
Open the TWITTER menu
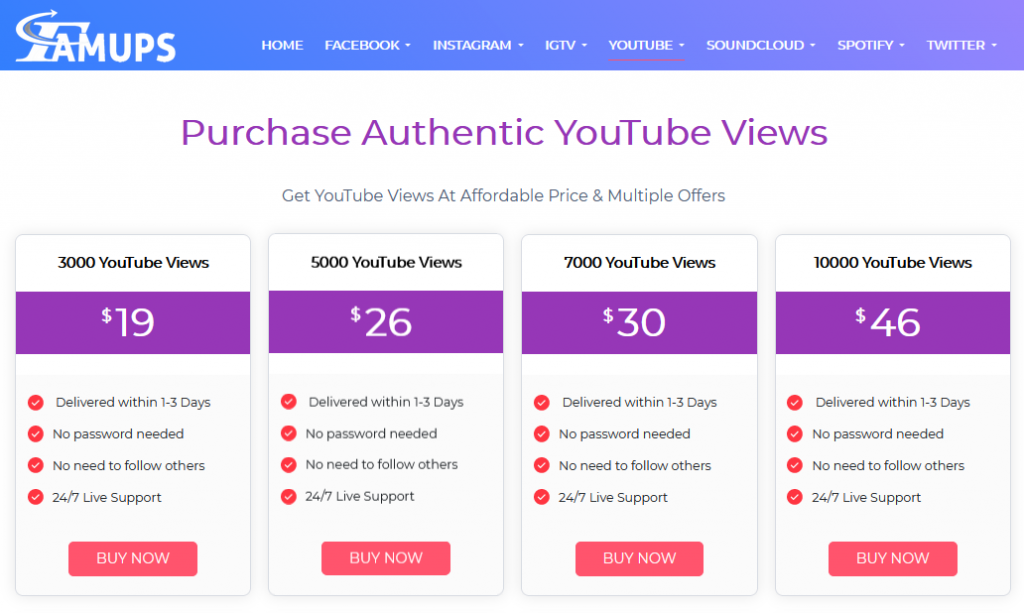962,45
